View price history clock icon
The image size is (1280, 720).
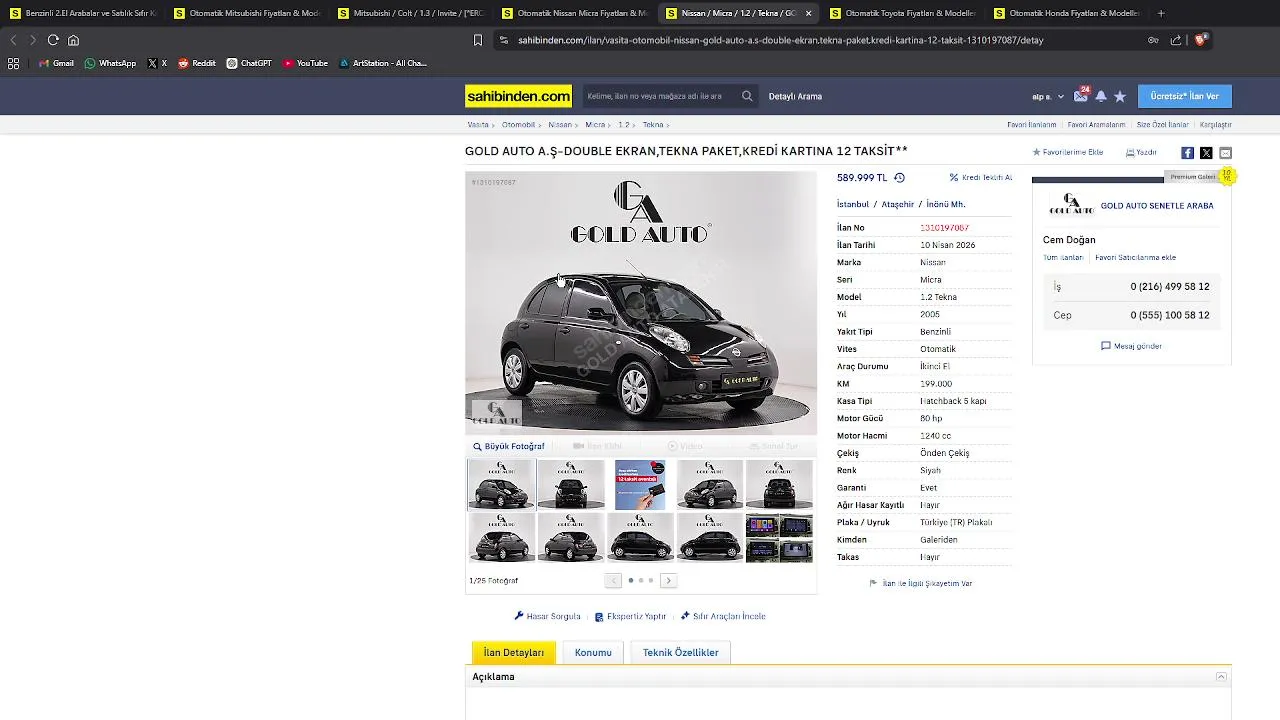coord(899,177)
